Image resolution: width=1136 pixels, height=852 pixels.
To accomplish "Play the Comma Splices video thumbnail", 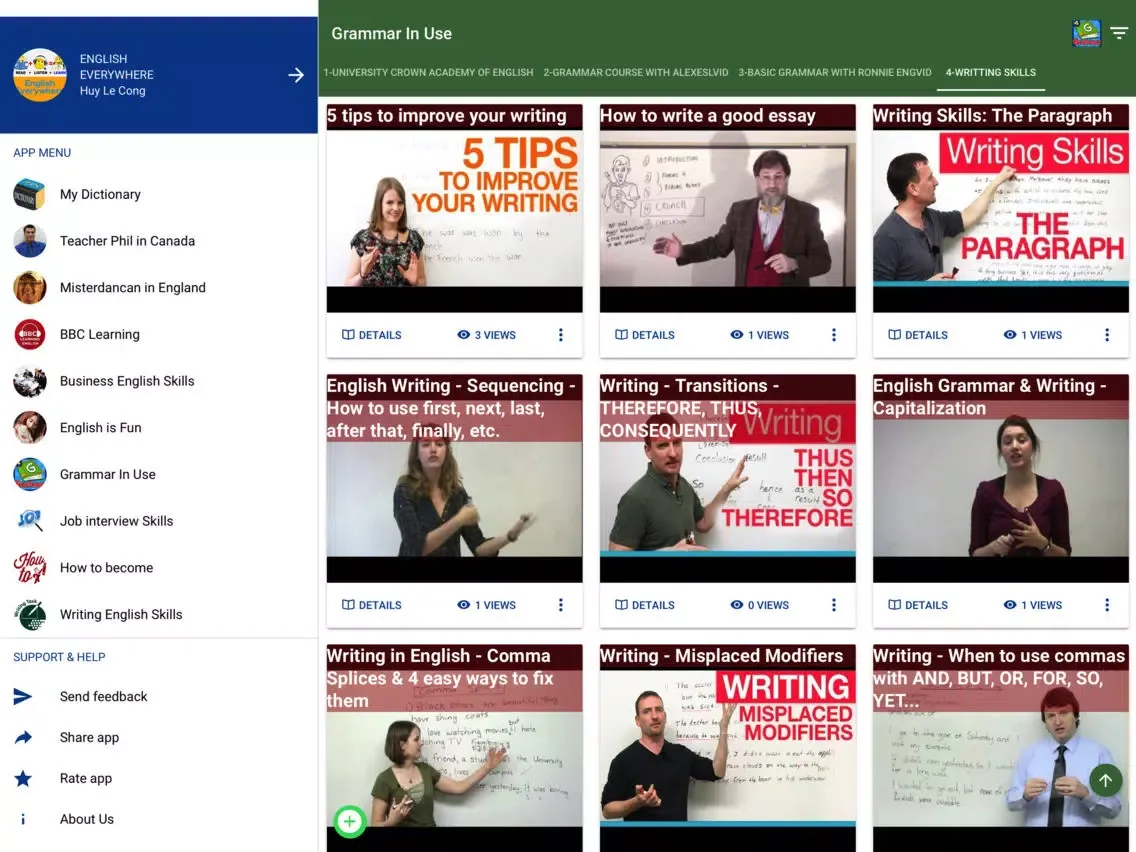I will pyautogui.click(x=454, y=748).
